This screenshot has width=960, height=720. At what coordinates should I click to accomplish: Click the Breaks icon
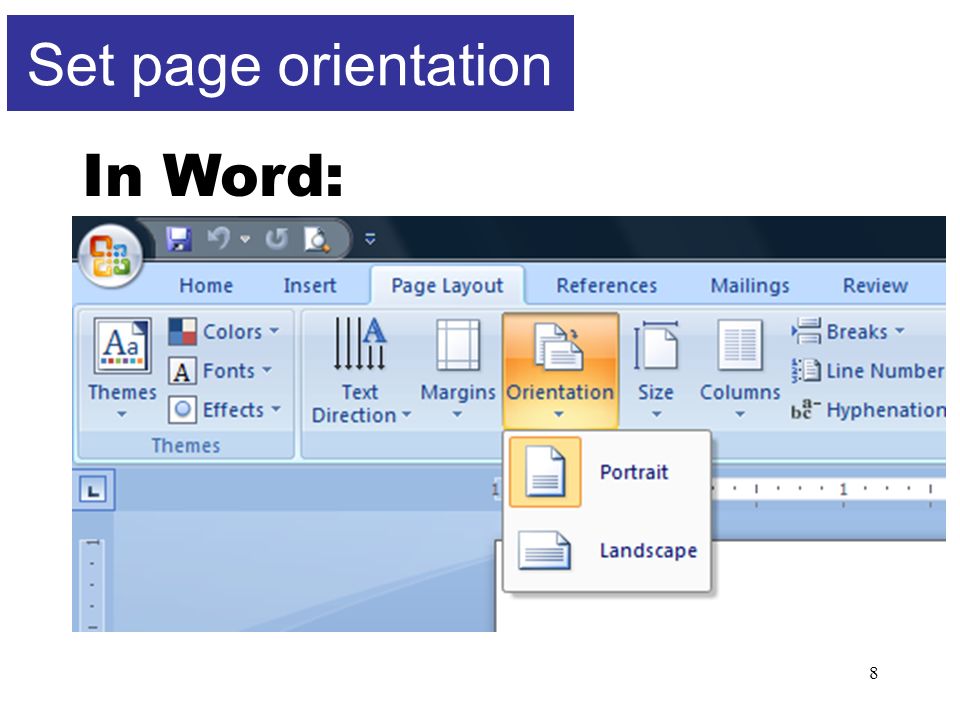click(x=806, y=331)
